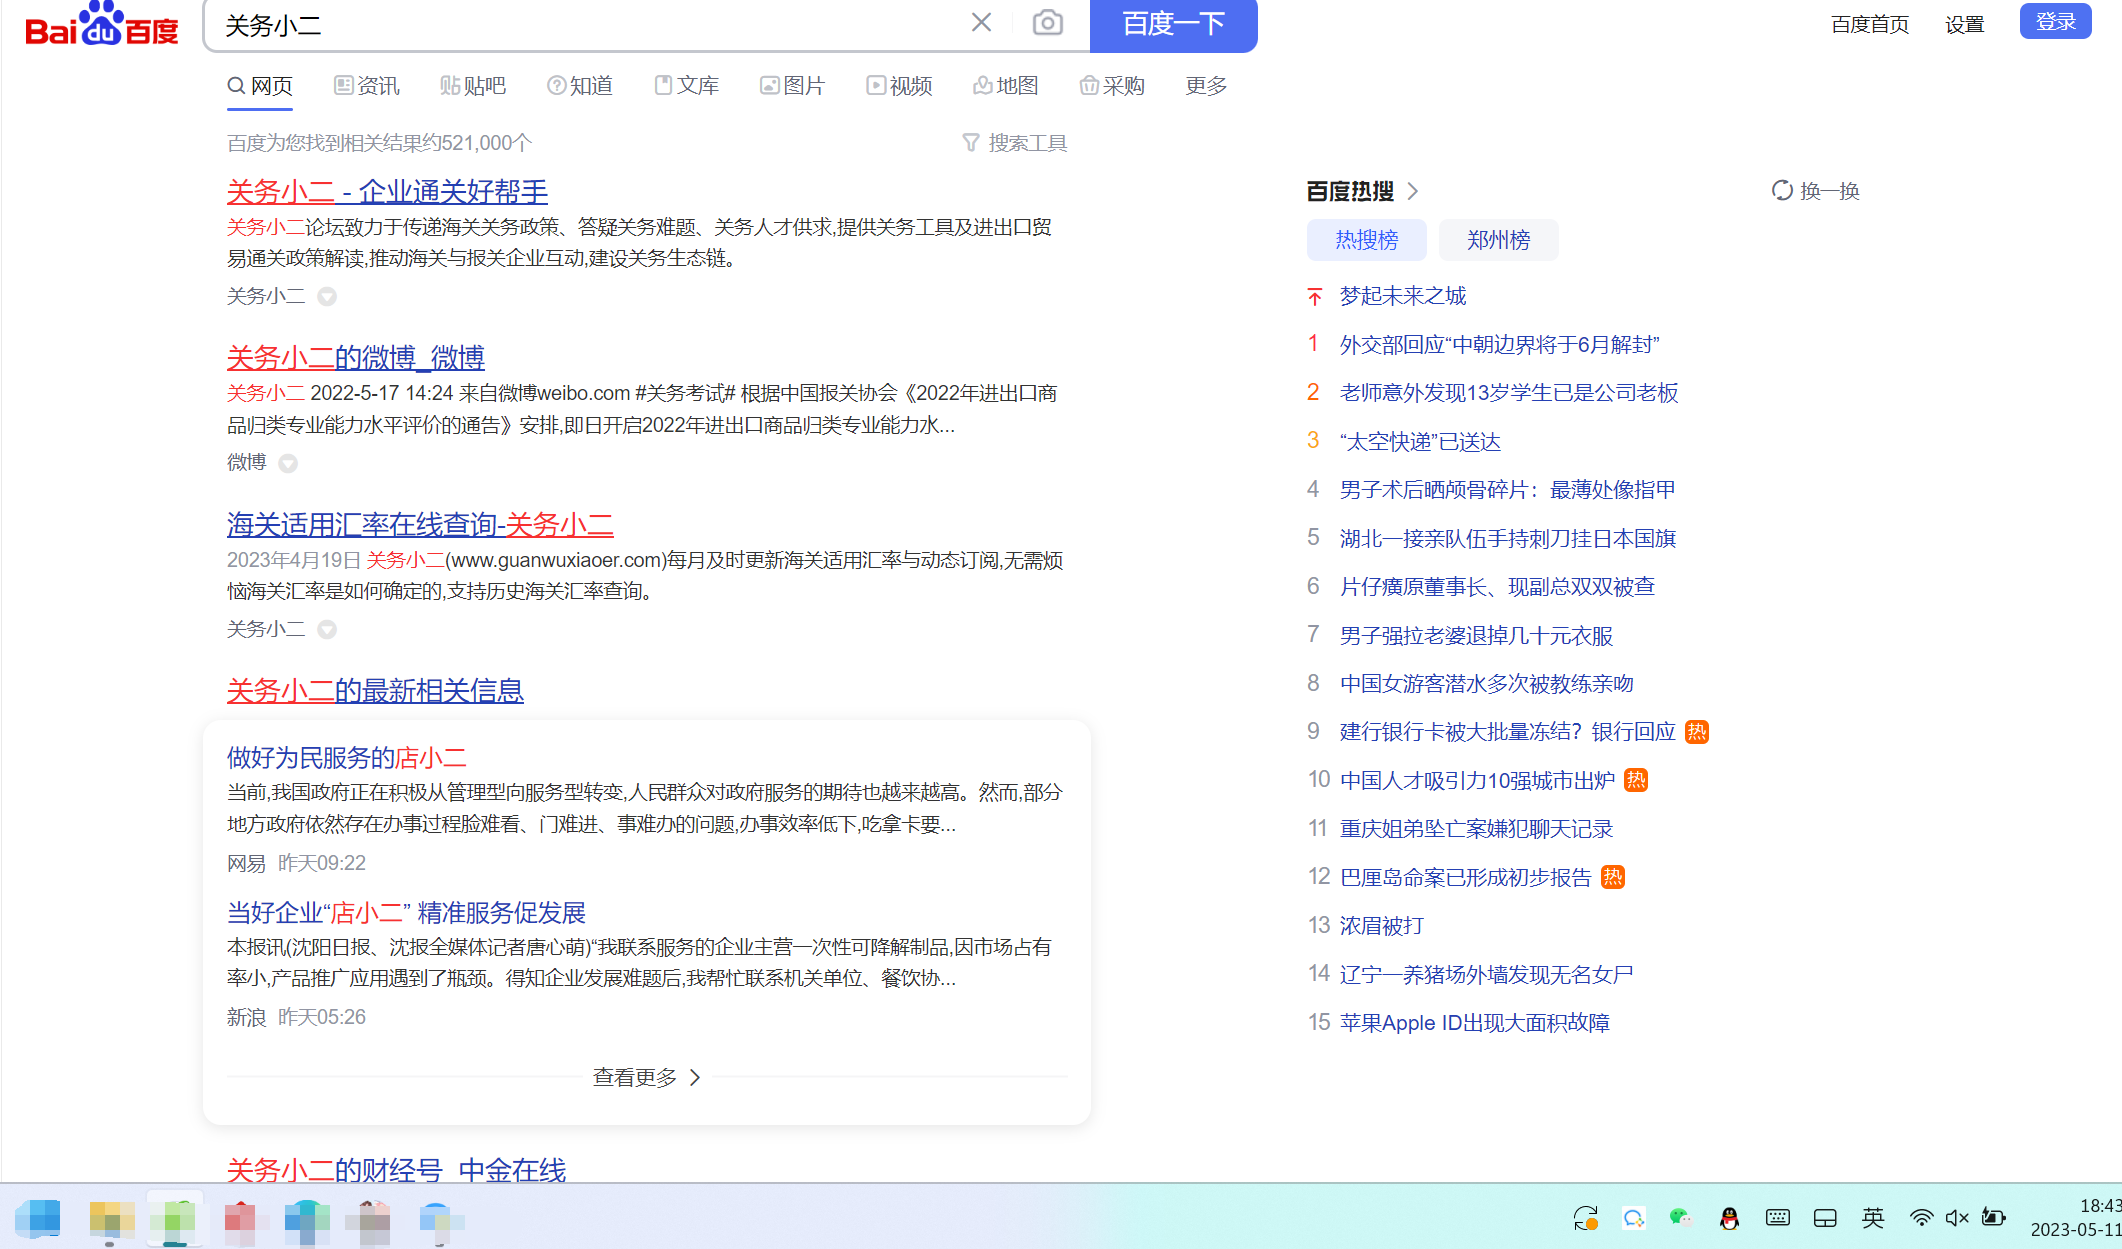Open news 当好企业“店小二” 精准服务促发展
Screen dimensions: 2122x1249
pyautogui.click(x=406, y=913)
